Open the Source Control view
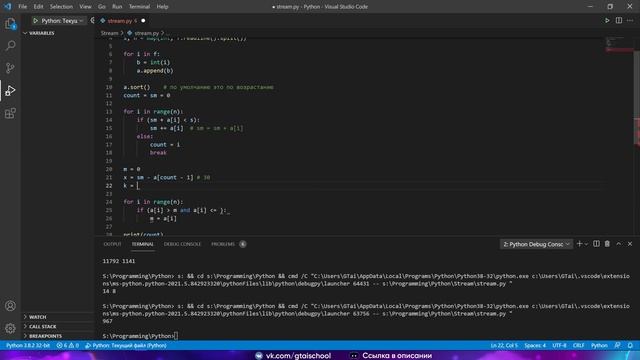 pos(10,68)
